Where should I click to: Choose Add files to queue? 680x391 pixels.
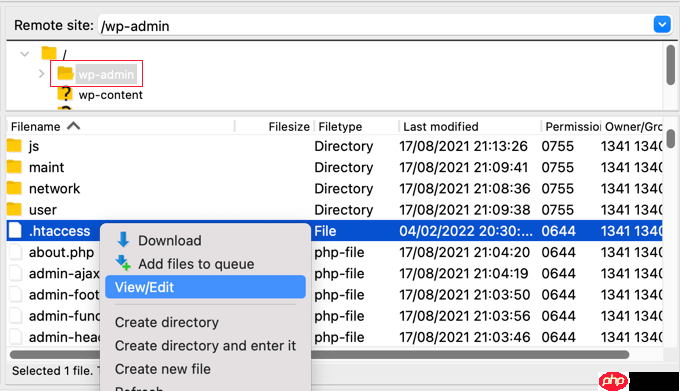point(196,264)
